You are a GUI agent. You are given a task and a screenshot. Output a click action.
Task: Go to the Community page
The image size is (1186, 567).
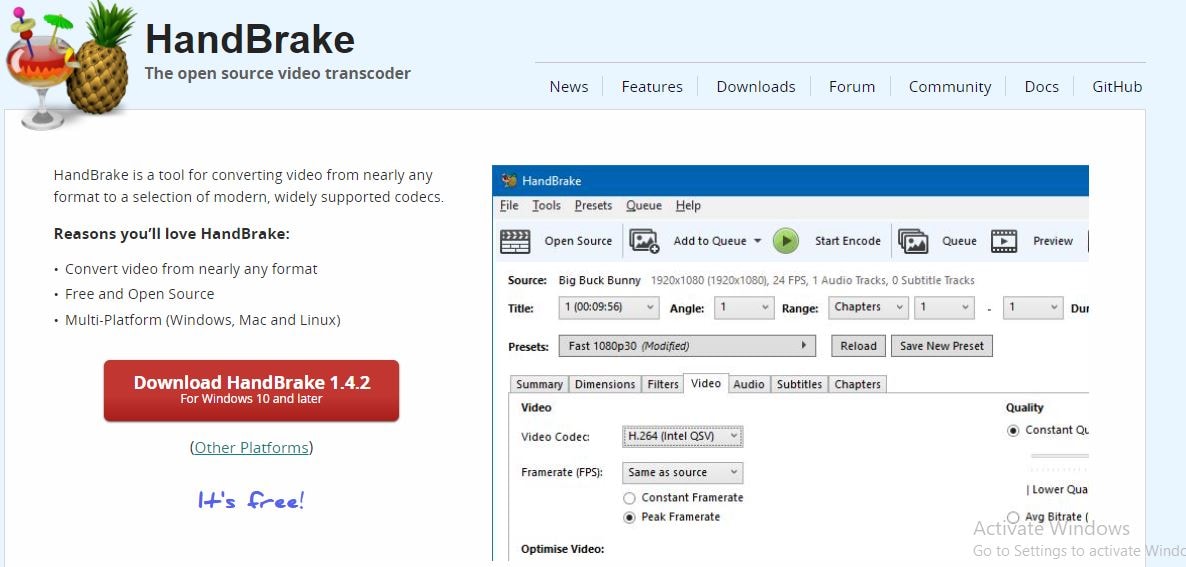(x=950, y=87)
